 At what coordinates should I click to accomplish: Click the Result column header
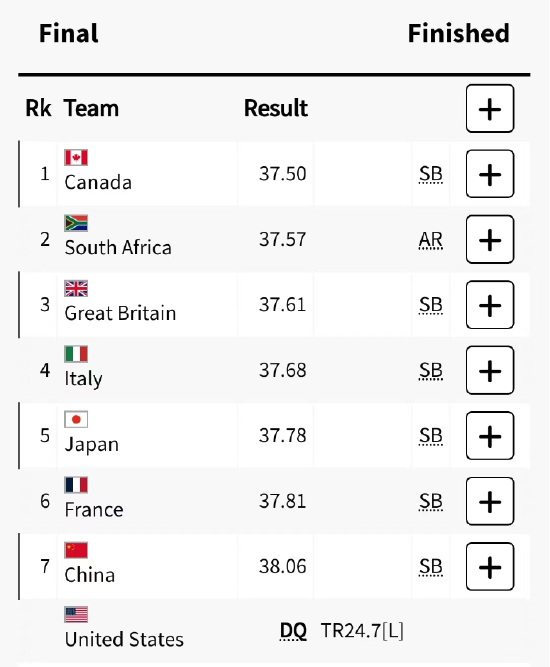tap(276, 108)
